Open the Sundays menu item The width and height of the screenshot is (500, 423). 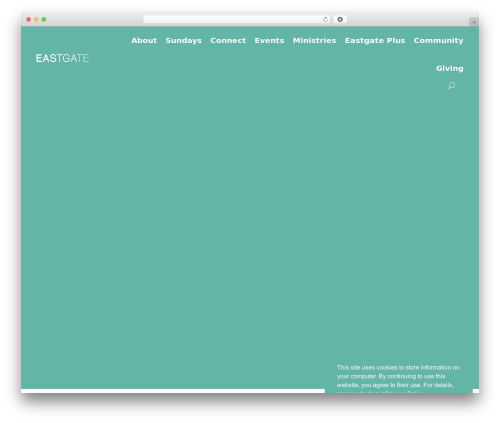tap(184, 40)
